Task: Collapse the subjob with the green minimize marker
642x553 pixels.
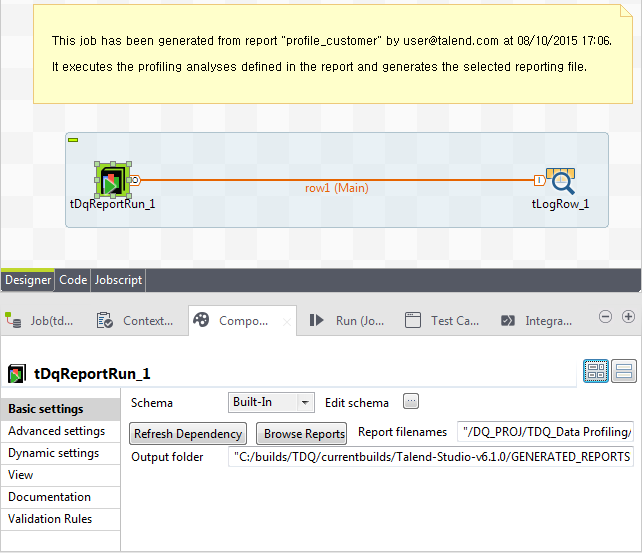Action: pyautogui.click(x=73, y=140)
